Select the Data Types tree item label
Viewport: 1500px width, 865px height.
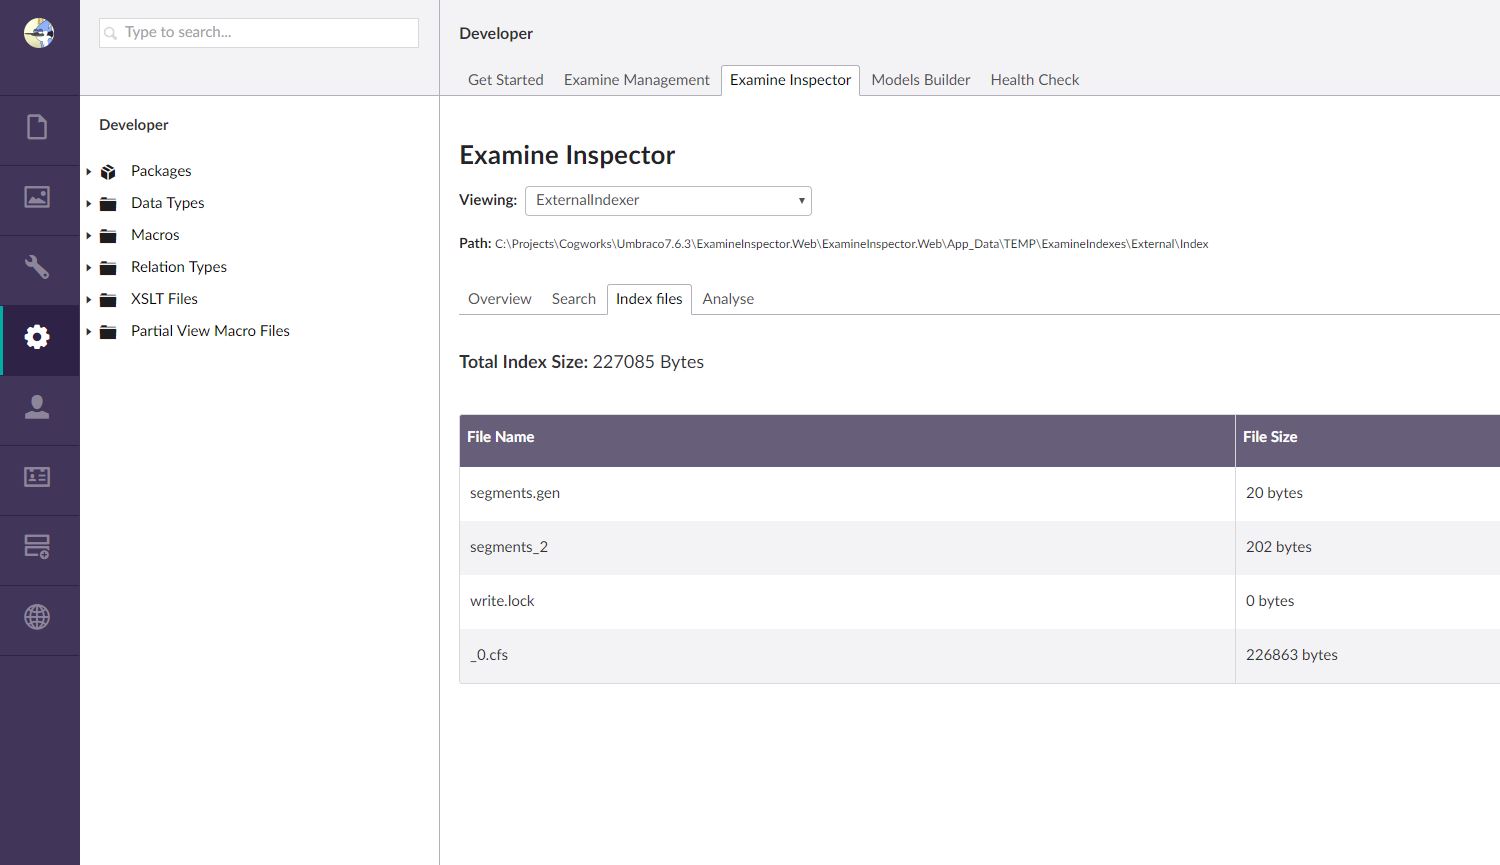pyautogui.click(x=168, y=203)
